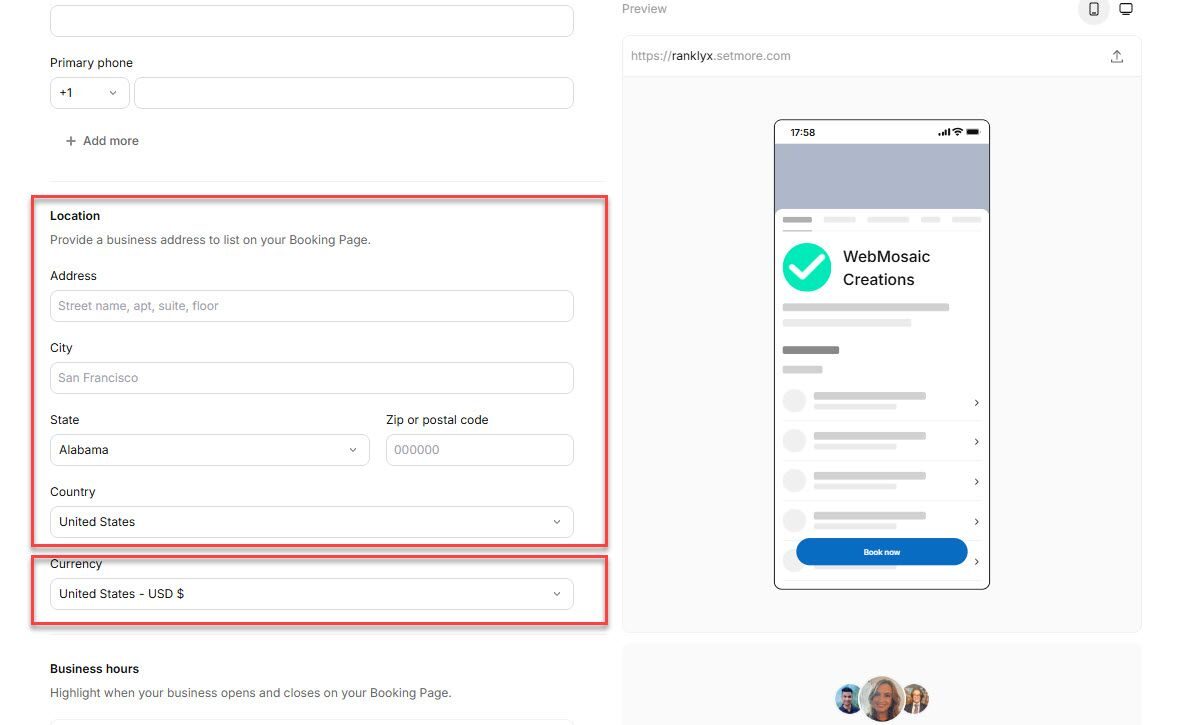Click into the Address input field
This screenshot has width=1178, height=725.
pyautogui.click(x=311, y=306)
